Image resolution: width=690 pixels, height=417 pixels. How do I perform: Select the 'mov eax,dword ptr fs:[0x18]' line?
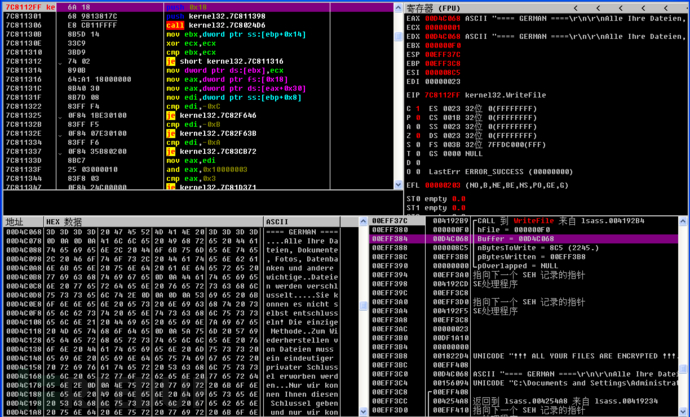[227, 79]
